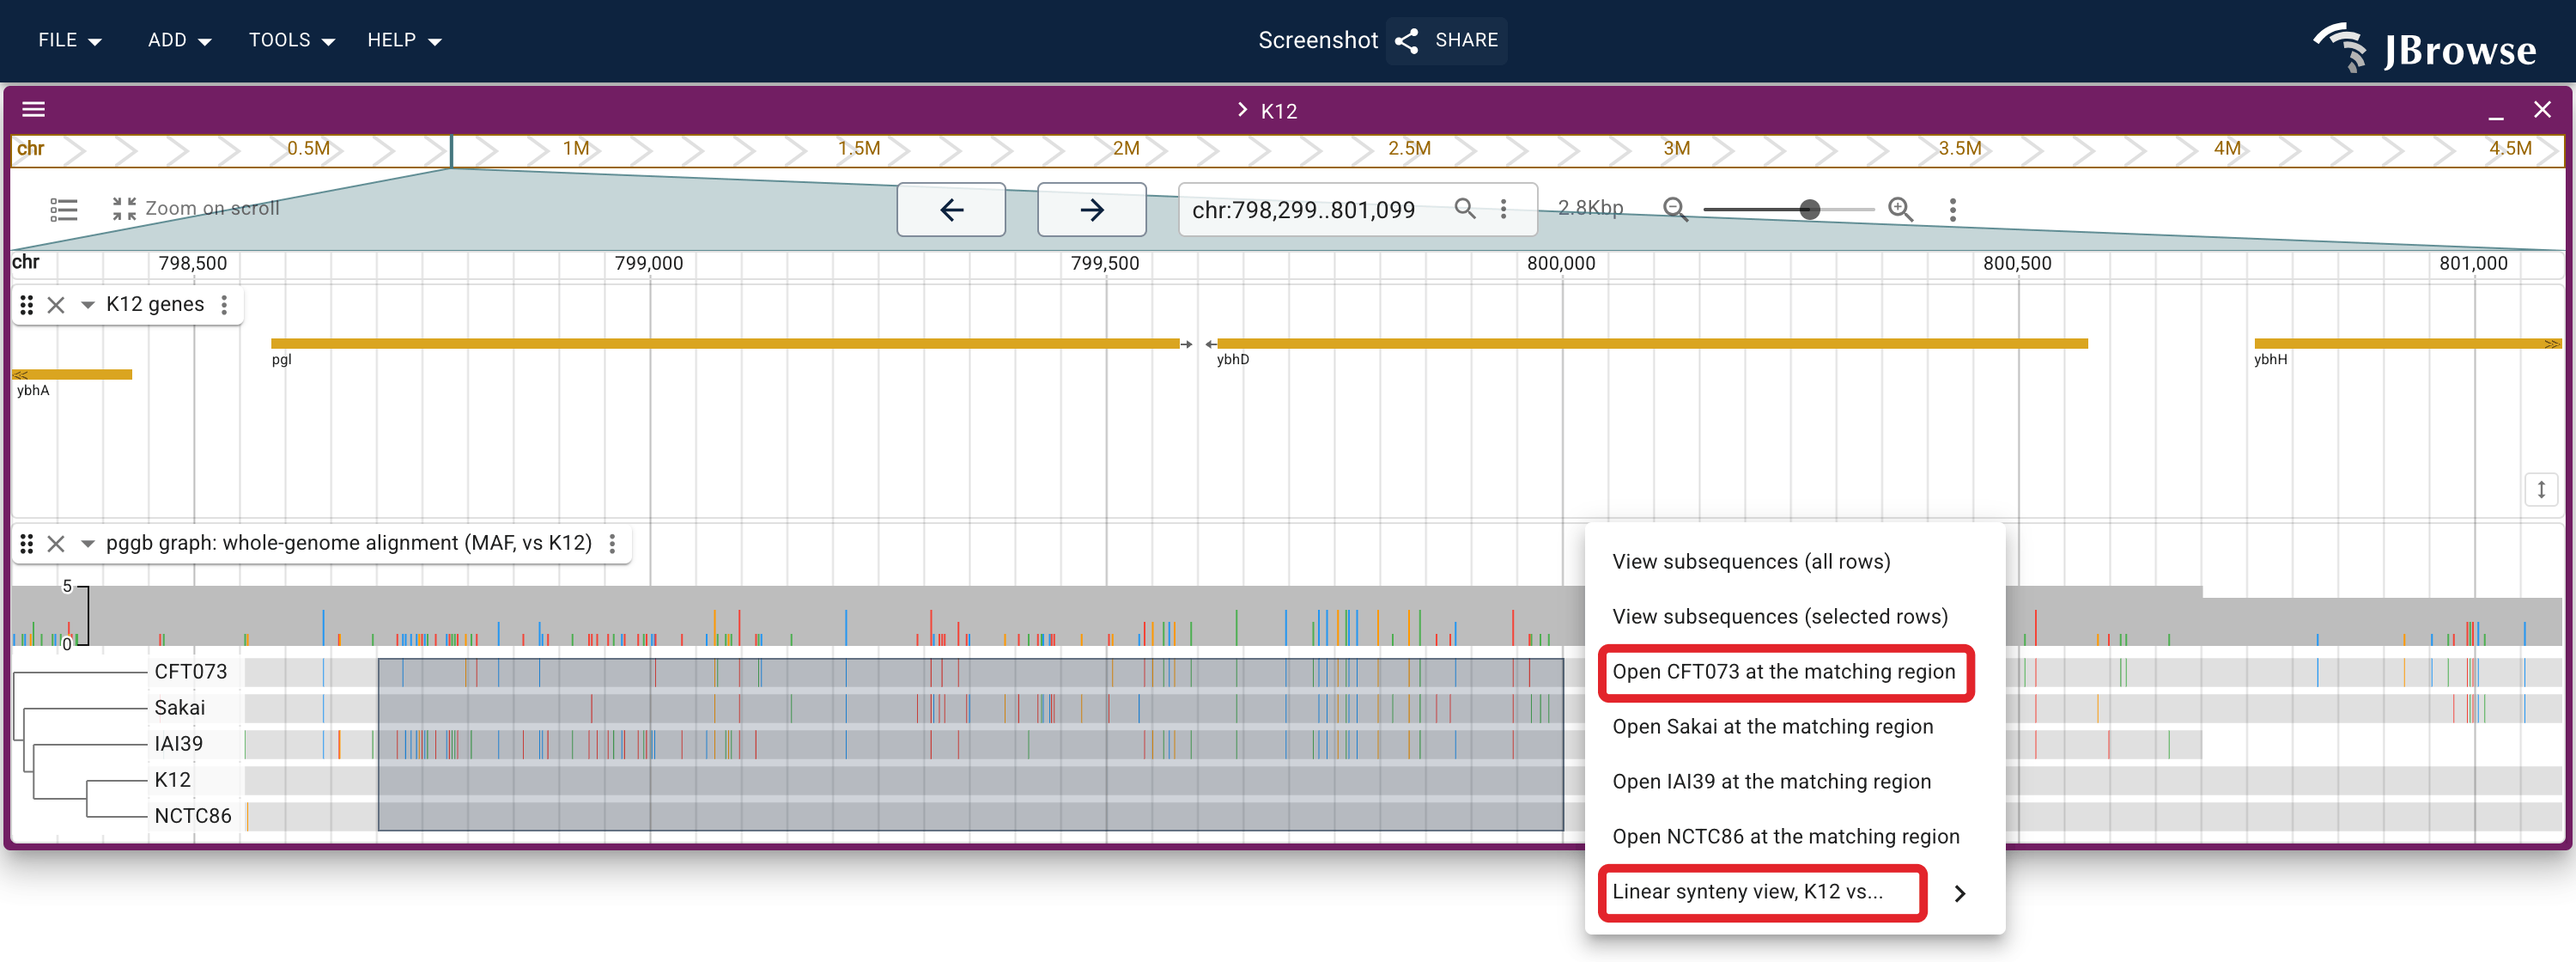This screenshot has height=962, width=2576.
Task: Open the track selector list icon
Action: 64,209
